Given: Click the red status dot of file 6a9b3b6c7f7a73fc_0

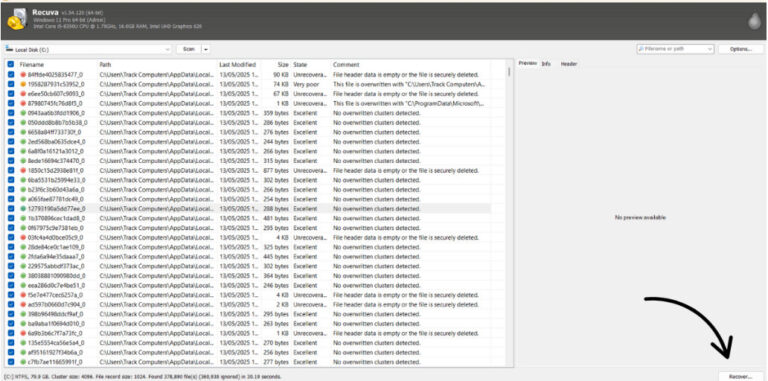Looking at the screenshot, I should [x=23, y=333].
